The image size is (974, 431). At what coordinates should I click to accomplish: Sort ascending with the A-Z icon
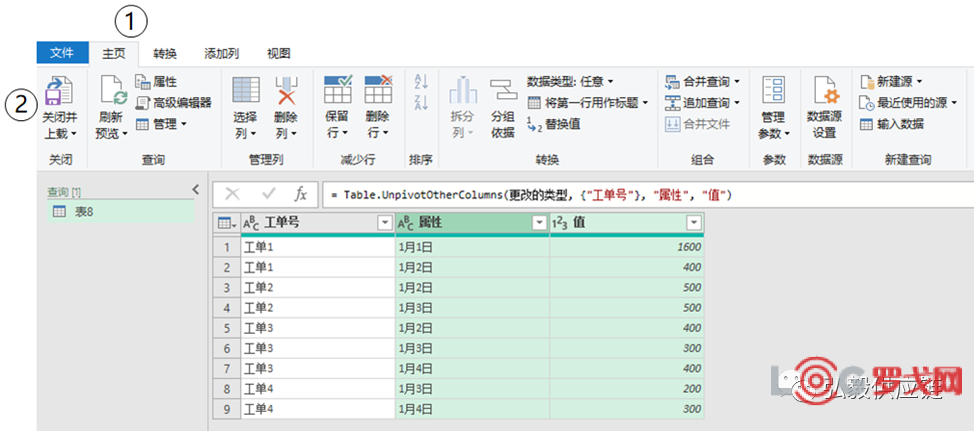coord(421,82)
